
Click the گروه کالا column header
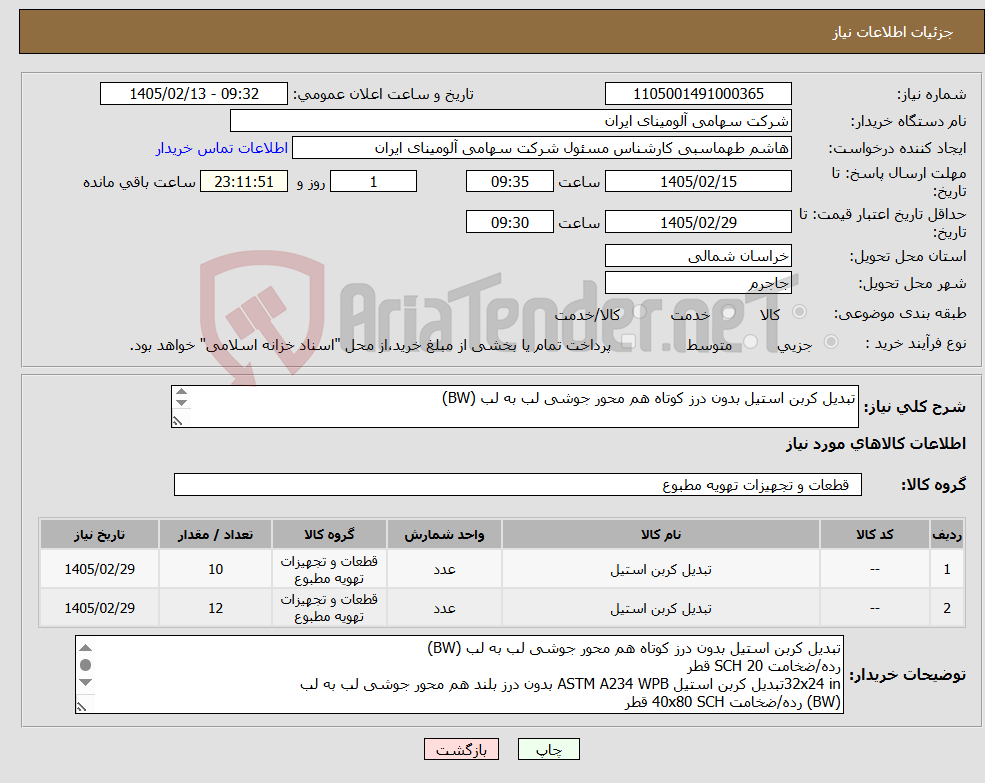pyautogui.click(x=329, y=534)
